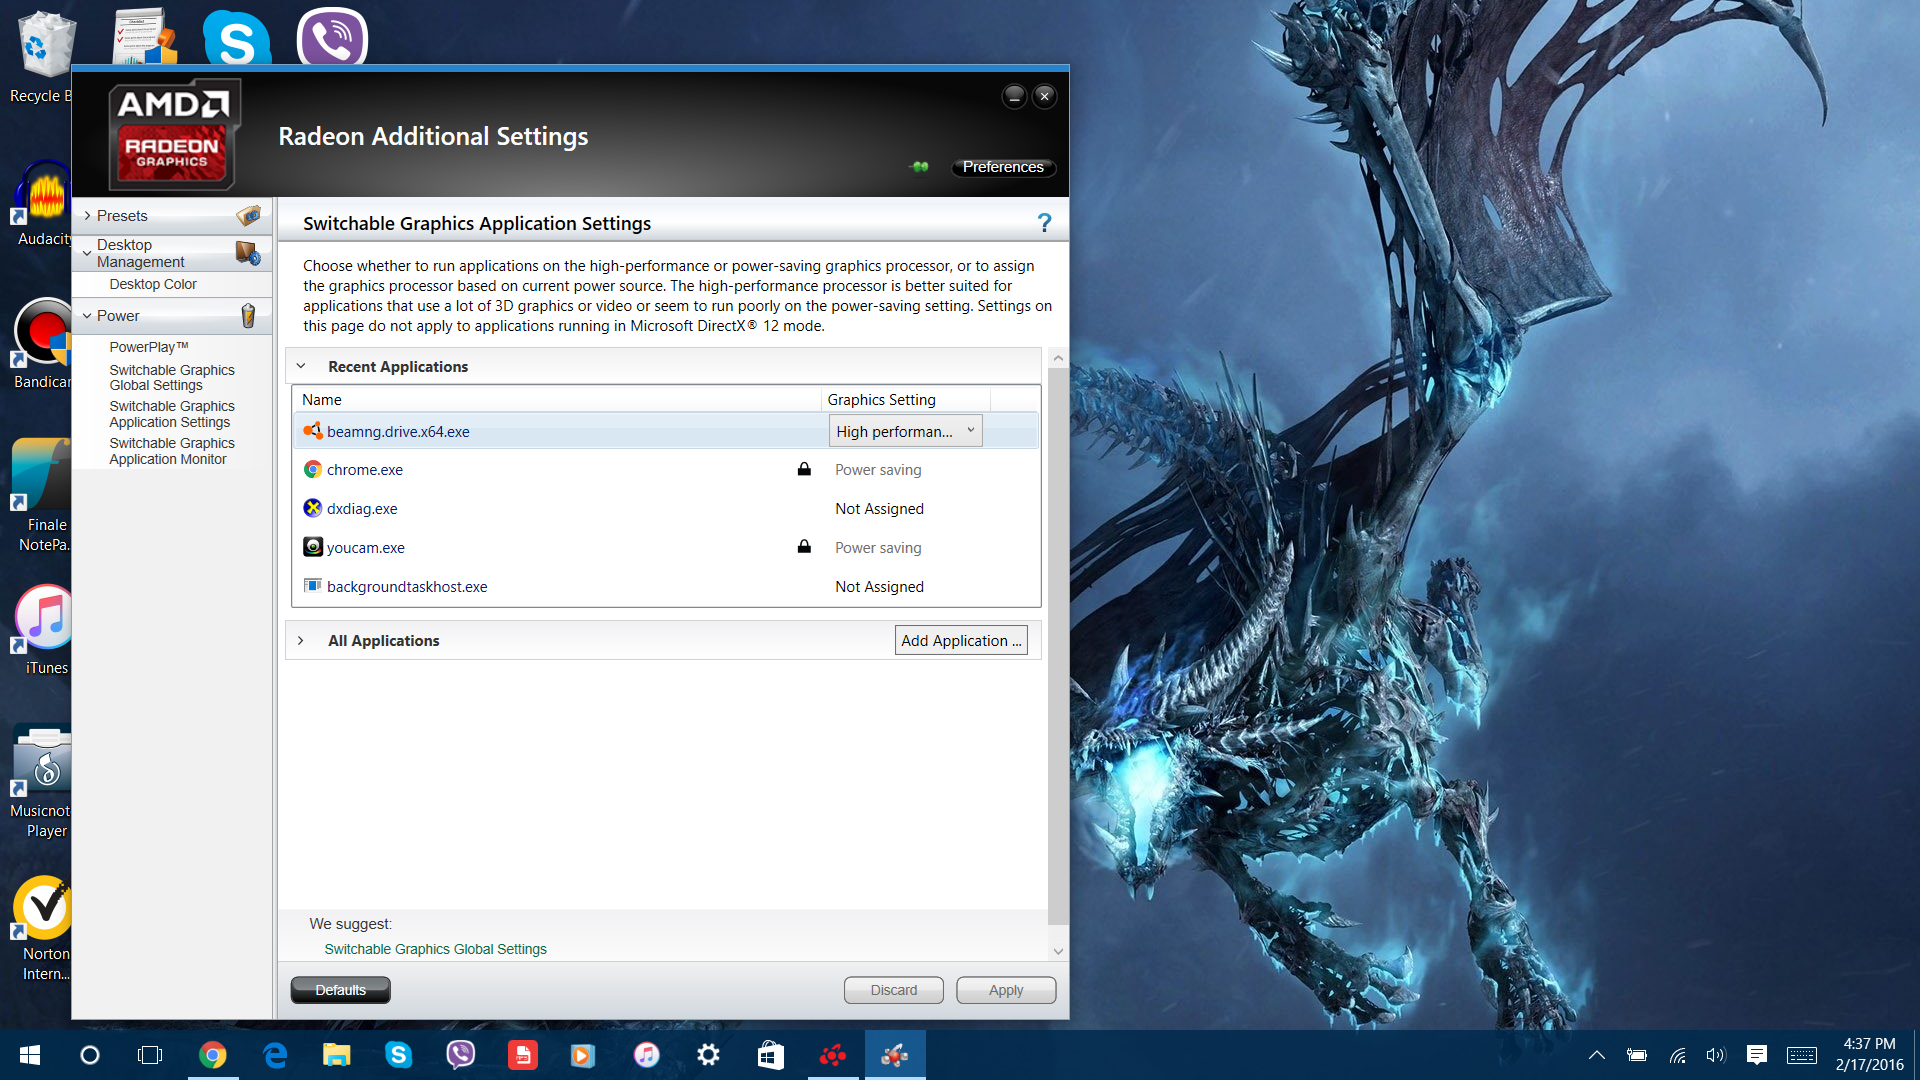Click the green pin icon beside Preferences

click(920, 167)
